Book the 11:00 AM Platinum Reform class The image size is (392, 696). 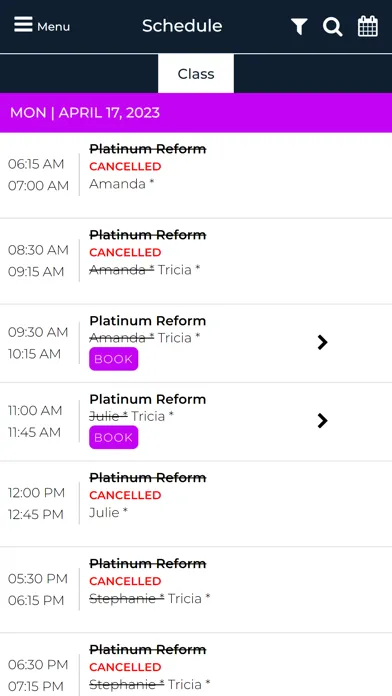[x=114, y=437]
